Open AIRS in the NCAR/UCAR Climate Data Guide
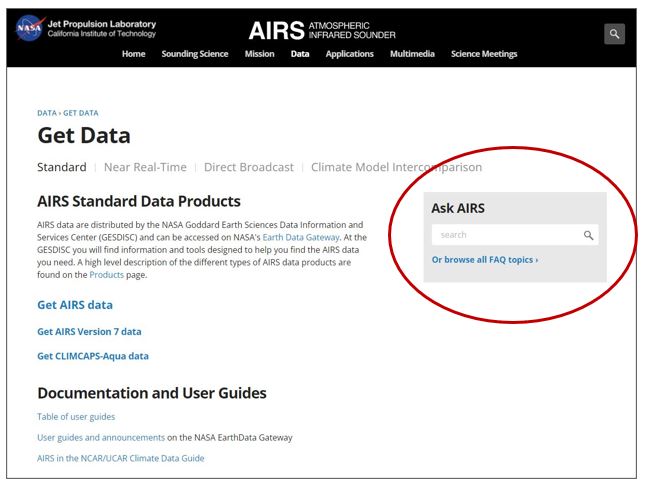This screenshot has height=487, width=646. pos(121,458)
